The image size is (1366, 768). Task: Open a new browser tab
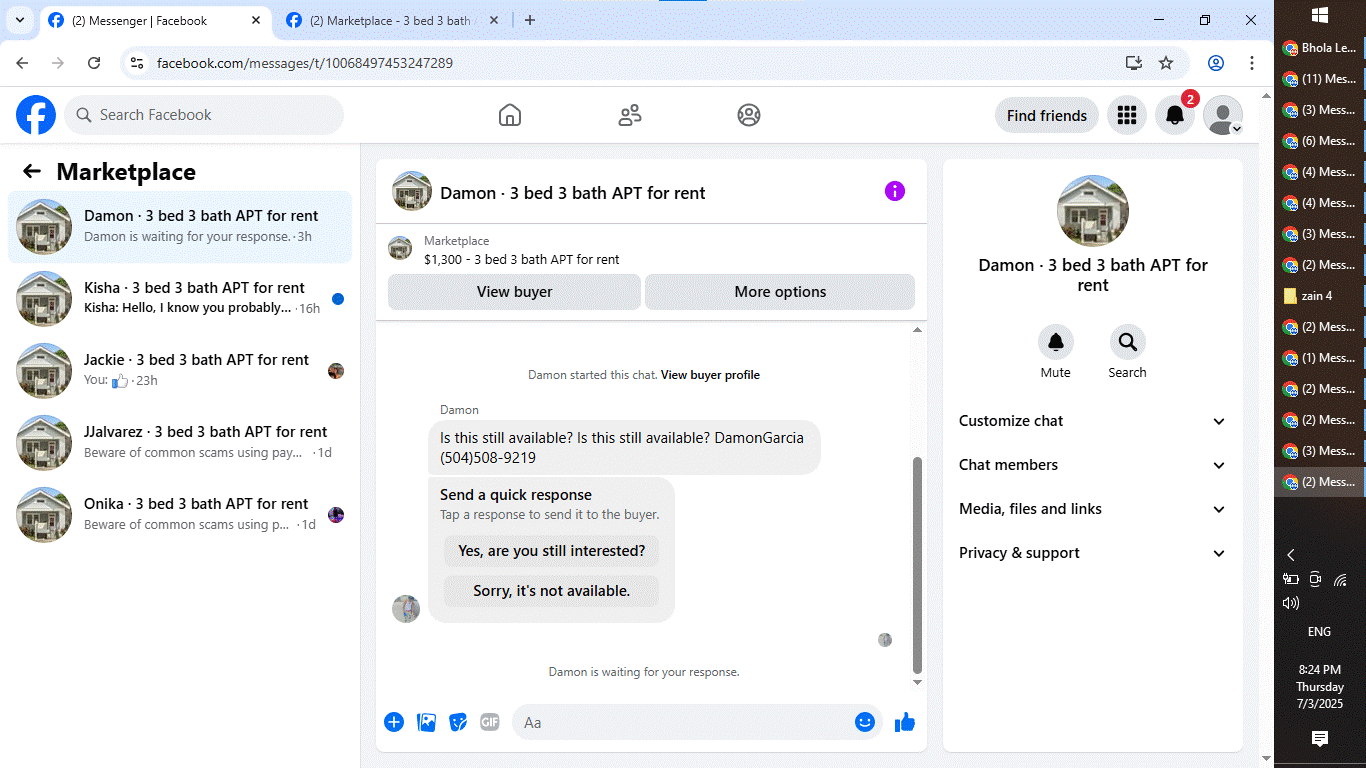(x=530, y=20)
